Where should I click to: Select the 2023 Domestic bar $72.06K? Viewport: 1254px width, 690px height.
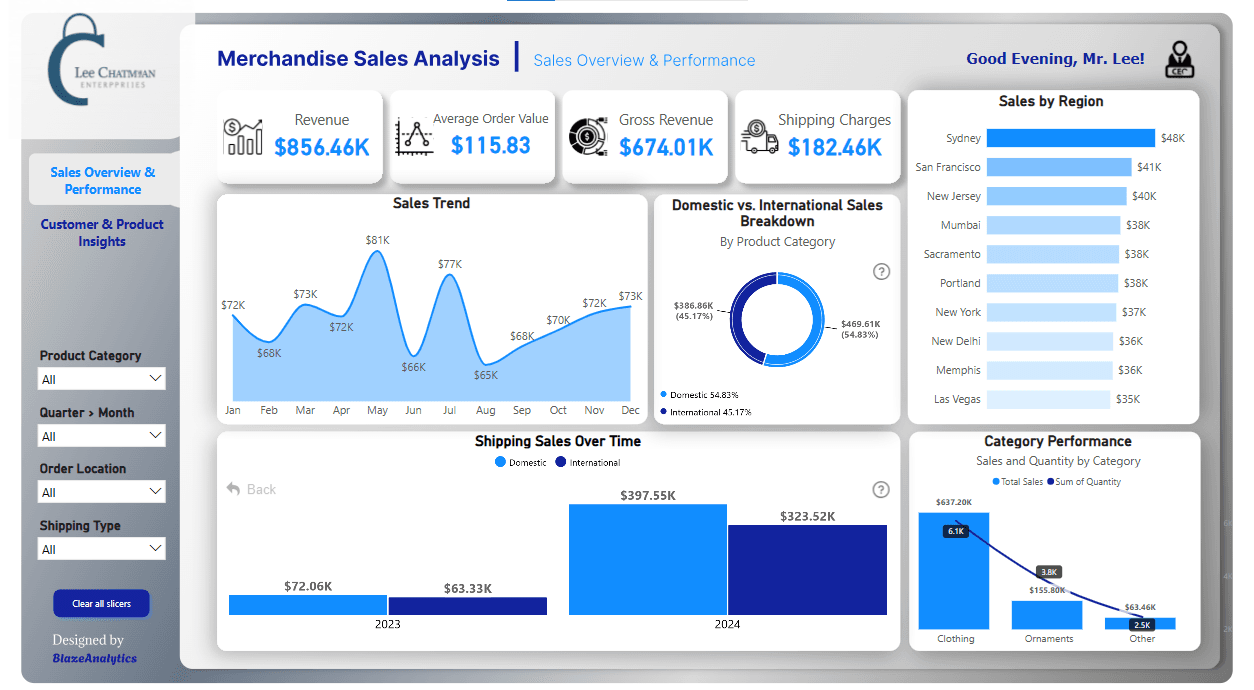coord(308,605)
